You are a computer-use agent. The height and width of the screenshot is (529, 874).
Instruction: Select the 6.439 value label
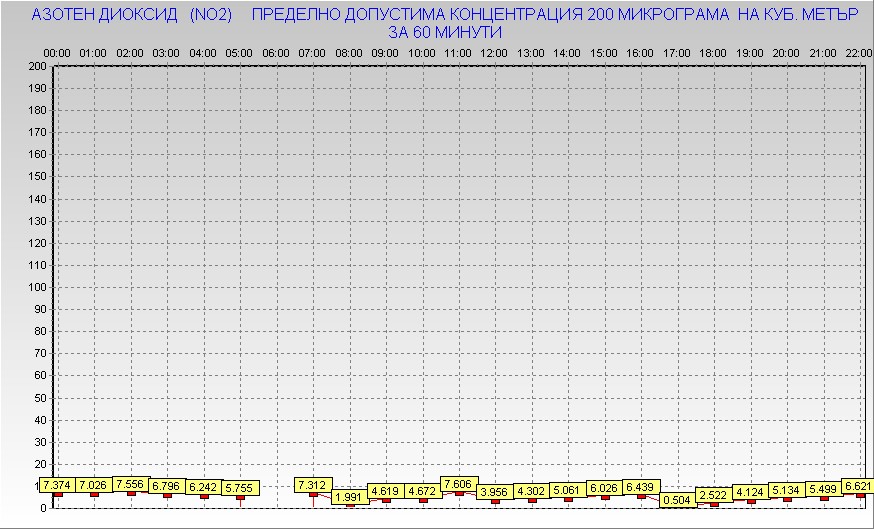642,487
